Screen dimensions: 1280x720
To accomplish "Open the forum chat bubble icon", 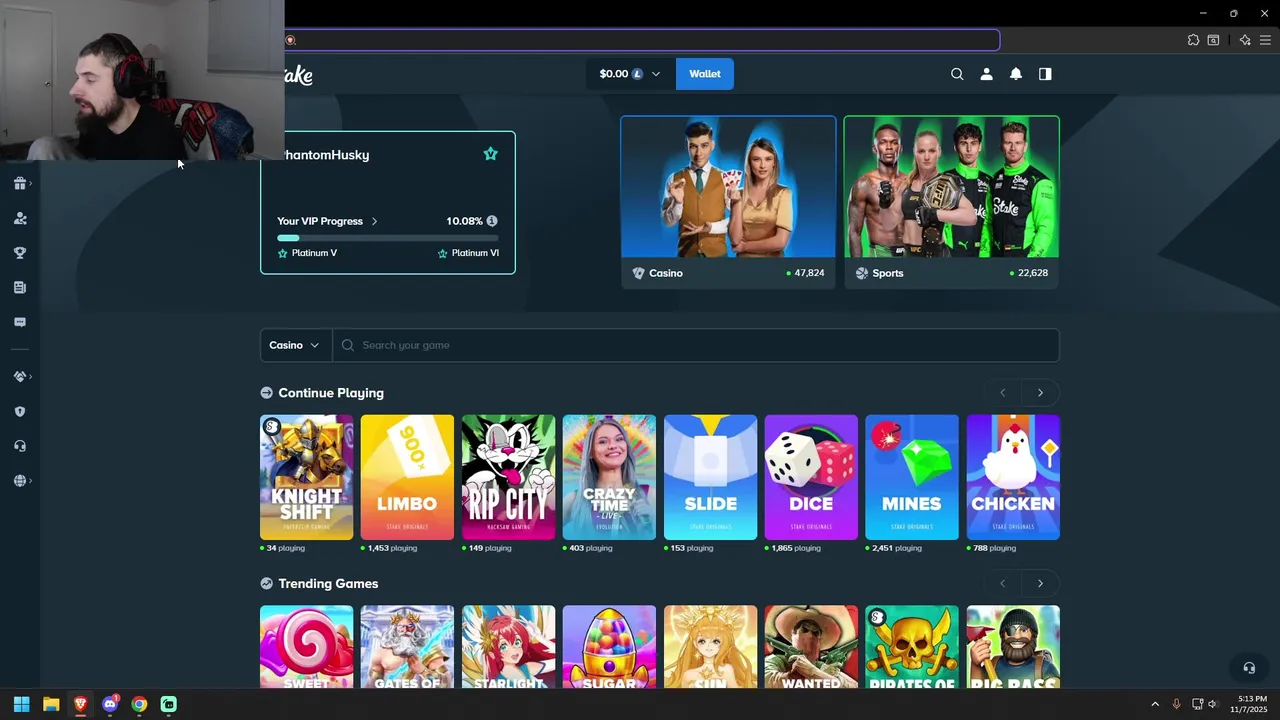I will [19, 322].
